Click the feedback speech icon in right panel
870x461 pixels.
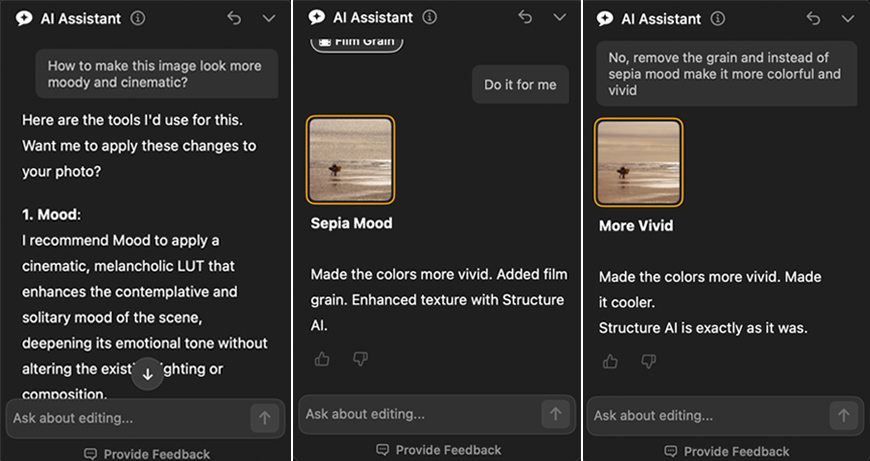point(671,452)
